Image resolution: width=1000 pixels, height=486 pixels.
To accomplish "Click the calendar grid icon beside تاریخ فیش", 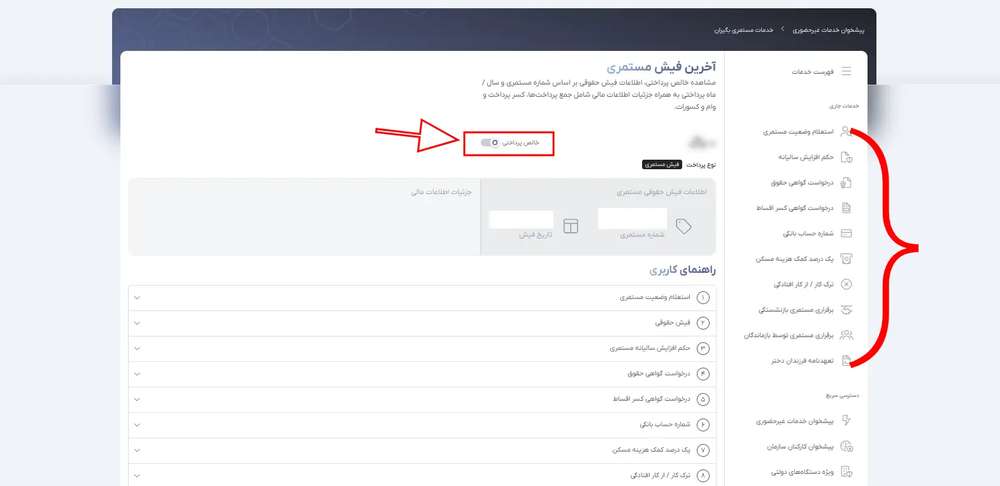I will 571,226.
